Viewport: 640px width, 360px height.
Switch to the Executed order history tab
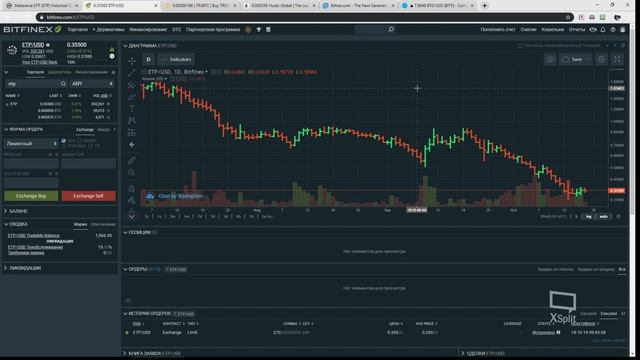click(x=608, y=313)
